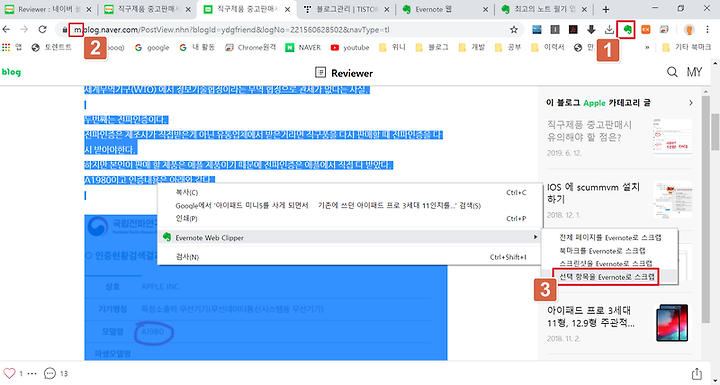Expand 'Apple 카테고리 글' with the chevron
Image resolution: width=720 pixels, height=385 pixels.
coord(691,103)
